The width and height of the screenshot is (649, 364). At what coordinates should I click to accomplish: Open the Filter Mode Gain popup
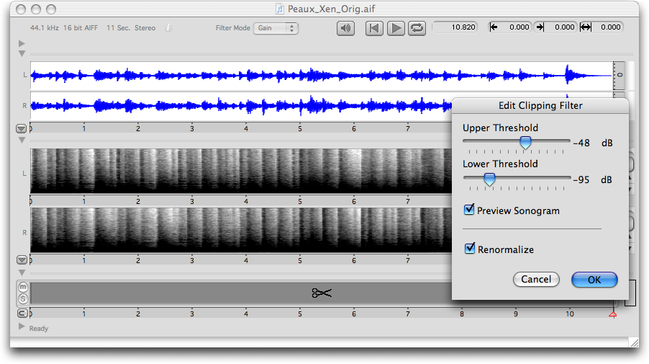click(276, 28)
